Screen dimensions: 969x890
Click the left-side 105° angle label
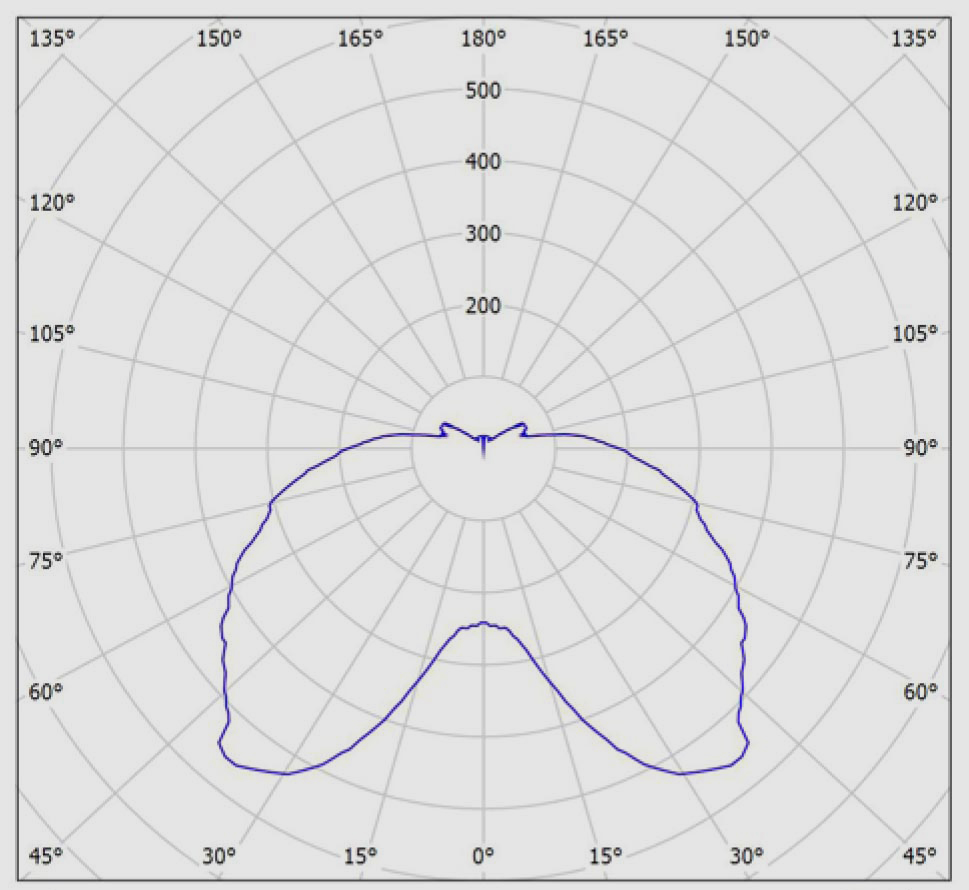pyautogui.click(x=52, y=333)
